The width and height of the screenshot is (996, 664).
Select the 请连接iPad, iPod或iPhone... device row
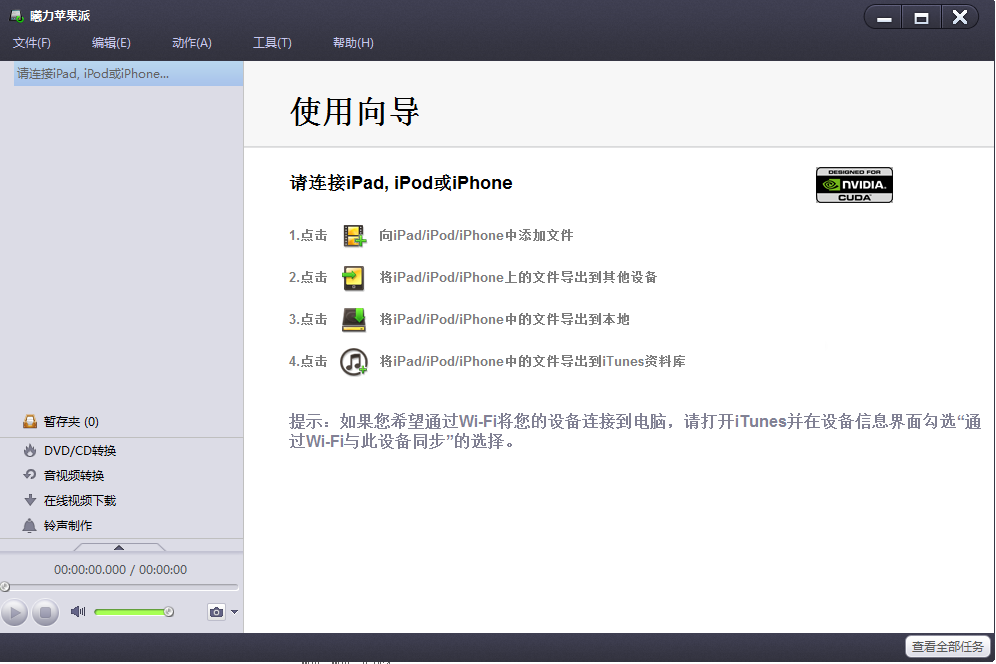point(128,74)
